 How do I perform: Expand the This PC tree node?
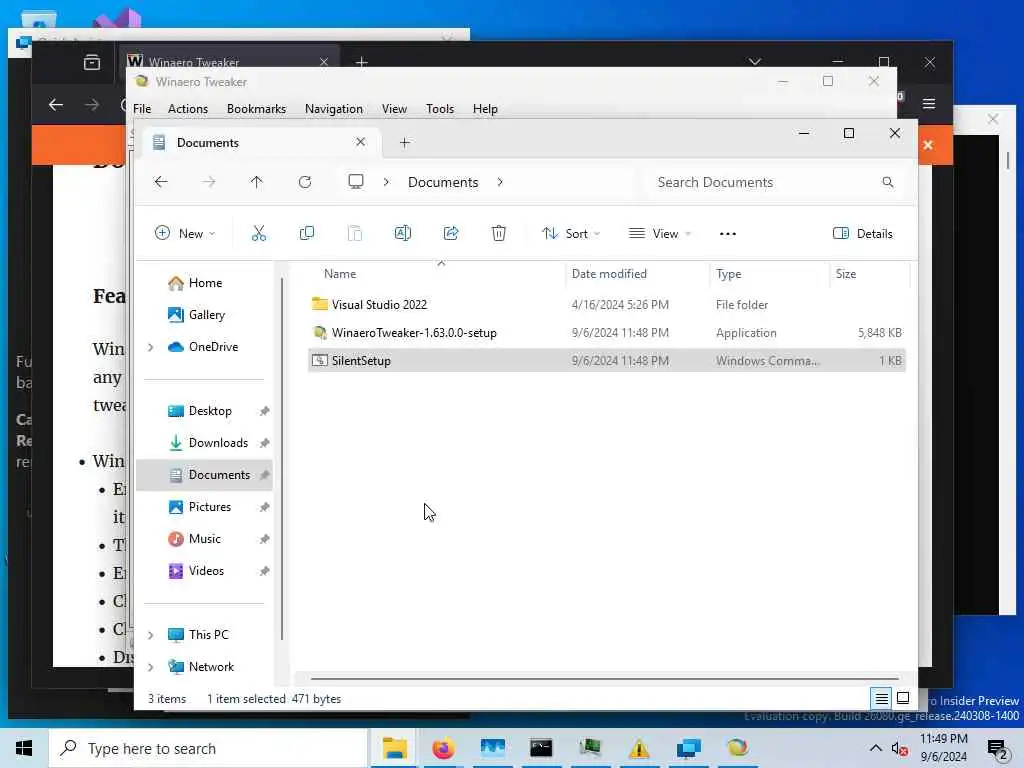[x=151, y=635]
